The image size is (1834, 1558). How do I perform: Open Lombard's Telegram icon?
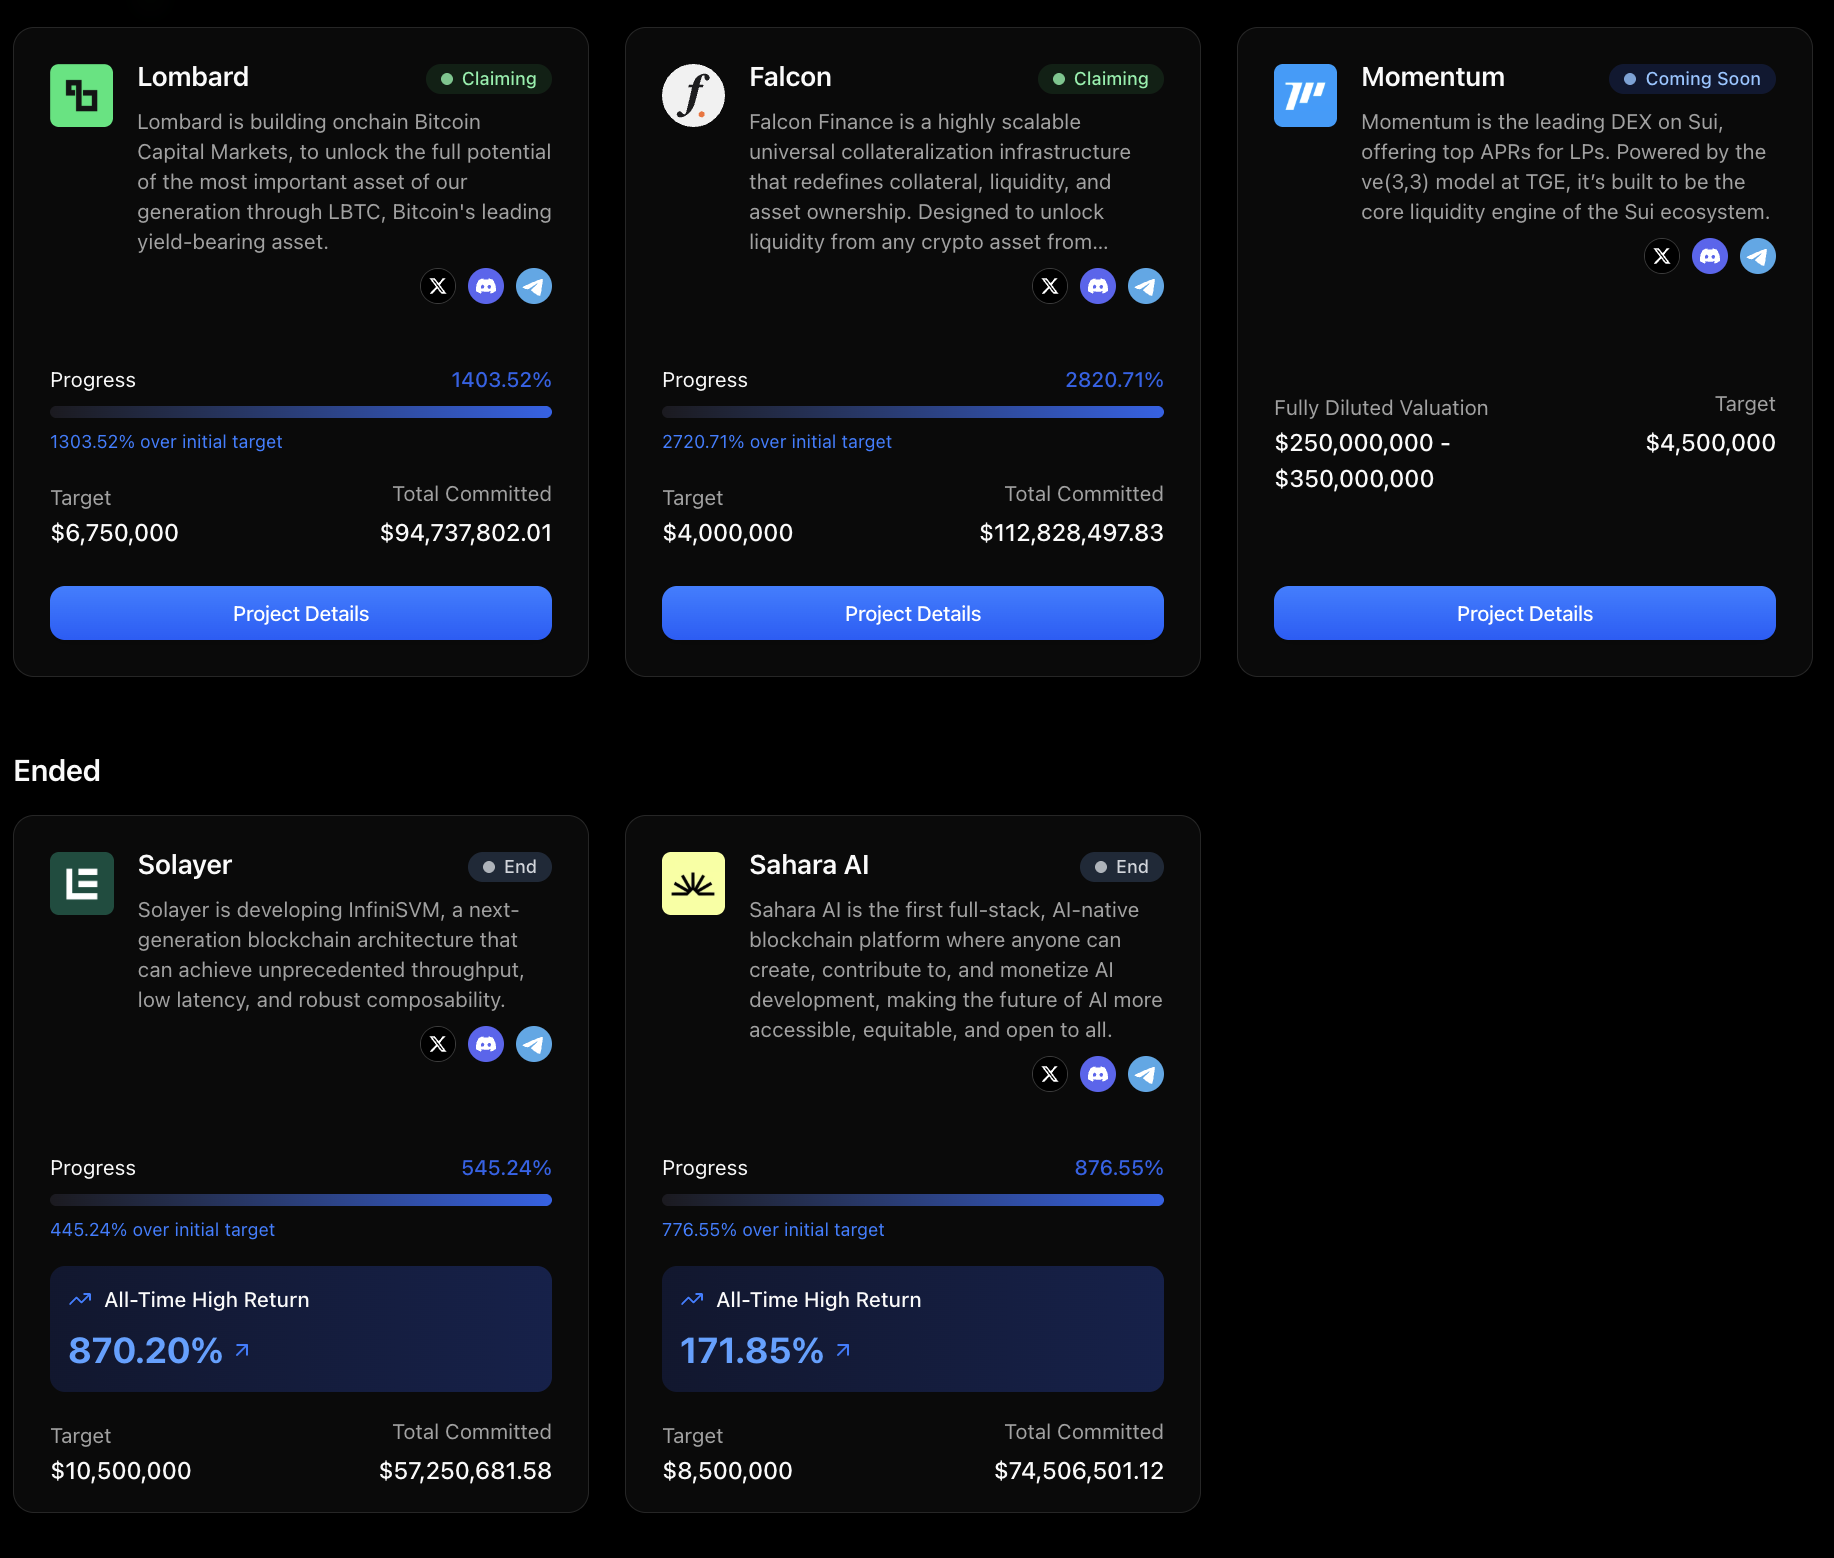(x=534, y=286)
